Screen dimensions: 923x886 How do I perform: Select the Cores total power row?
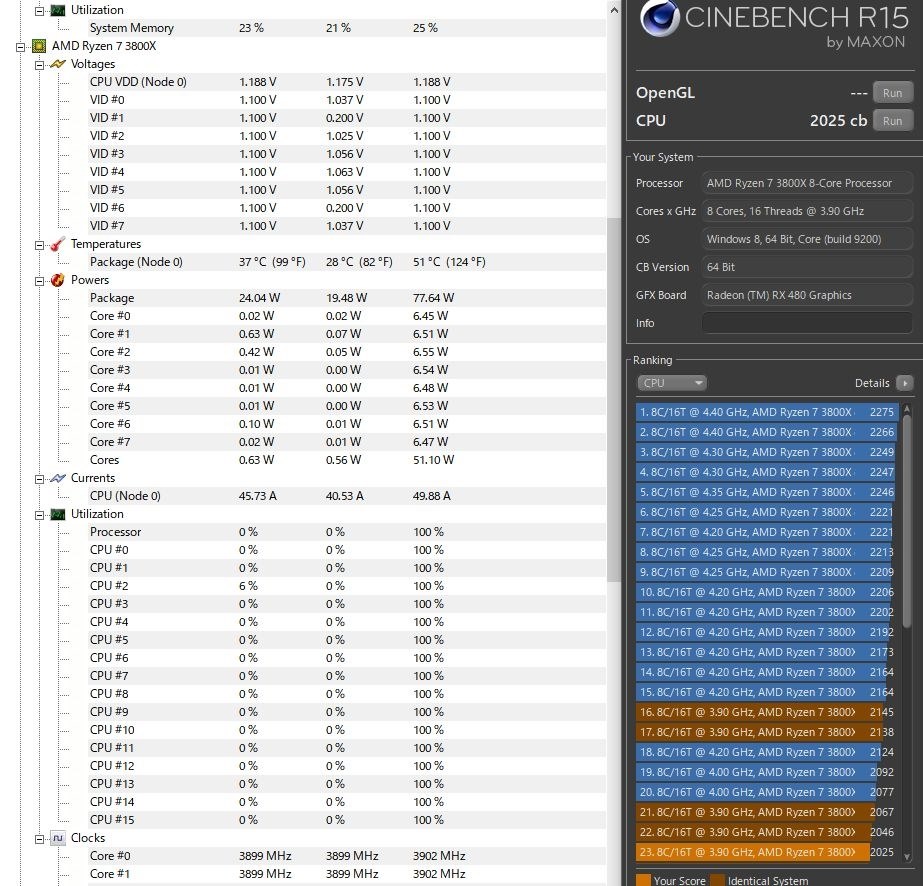[x=346, y=460]
